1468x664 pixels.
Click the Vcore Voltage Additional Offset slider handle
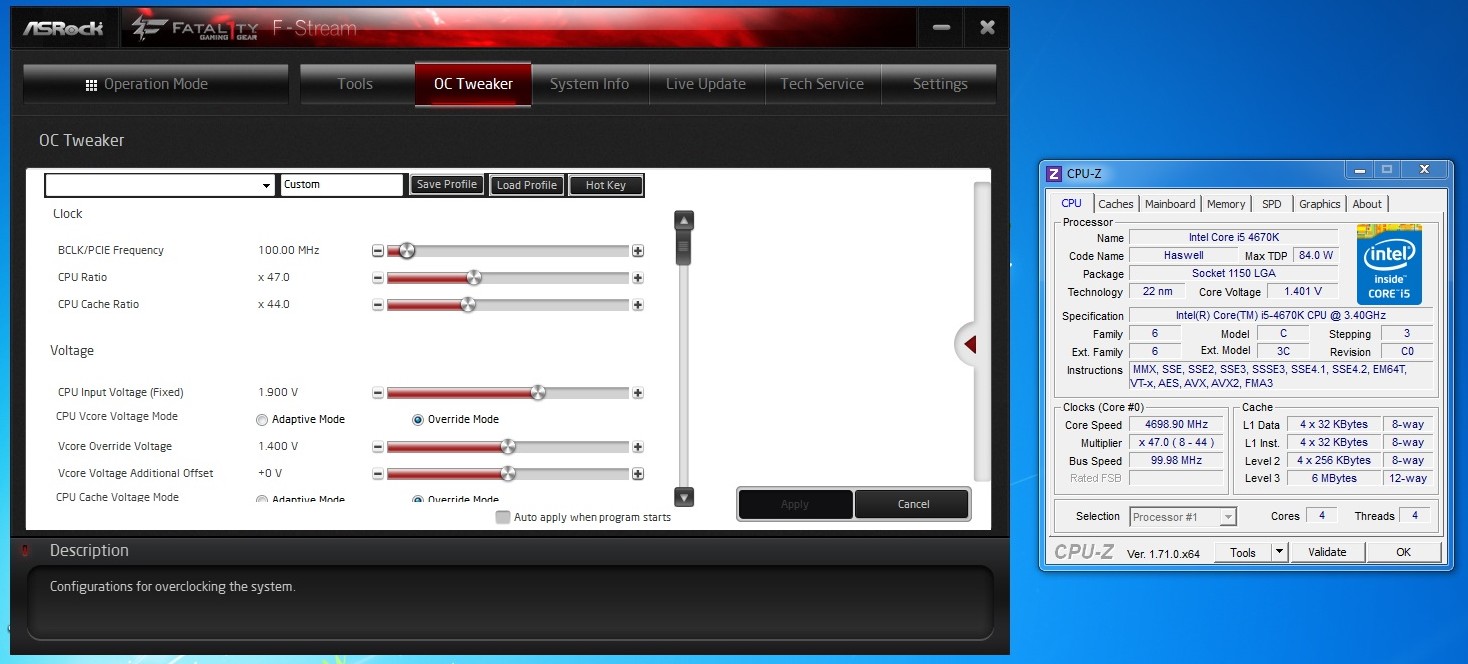[508, 474]
